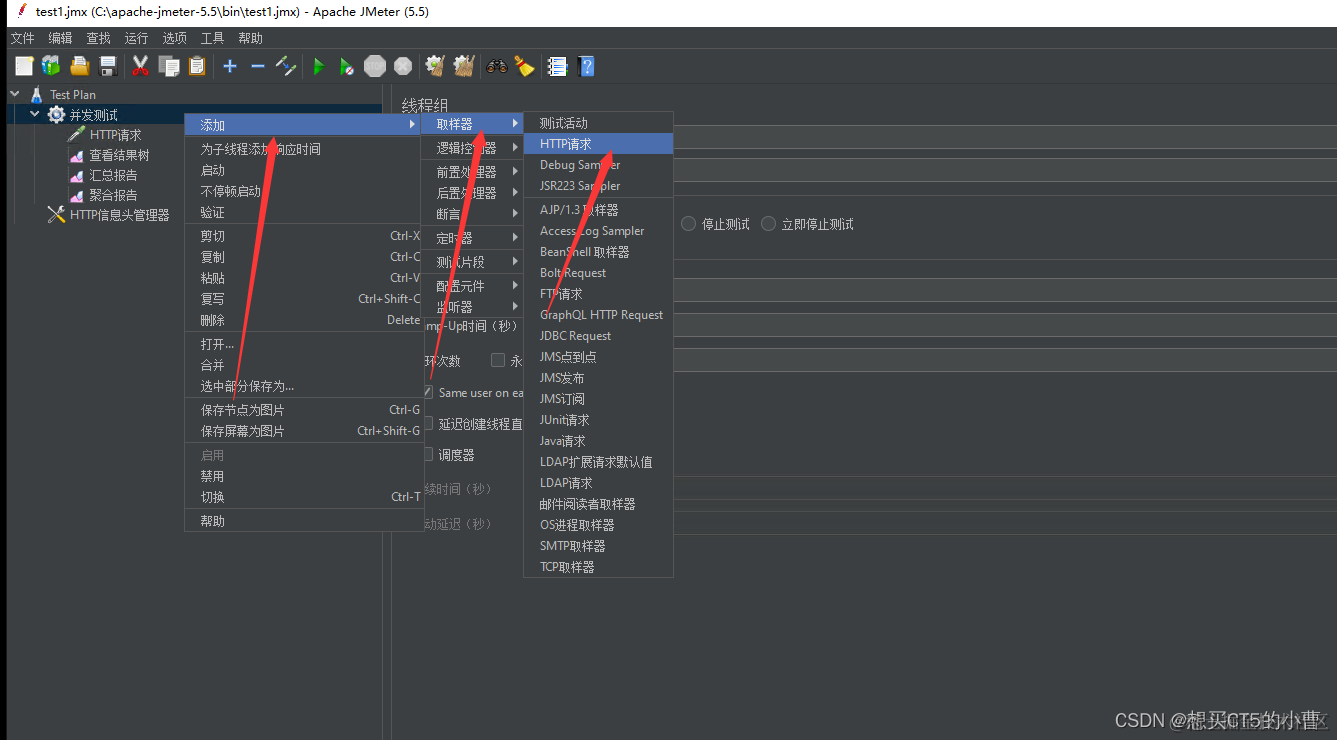Viewport: 1337px width, 740px height.
Task: Choose 禁用 in context menu
Action: pyautogui.click(x=304, y=476)
